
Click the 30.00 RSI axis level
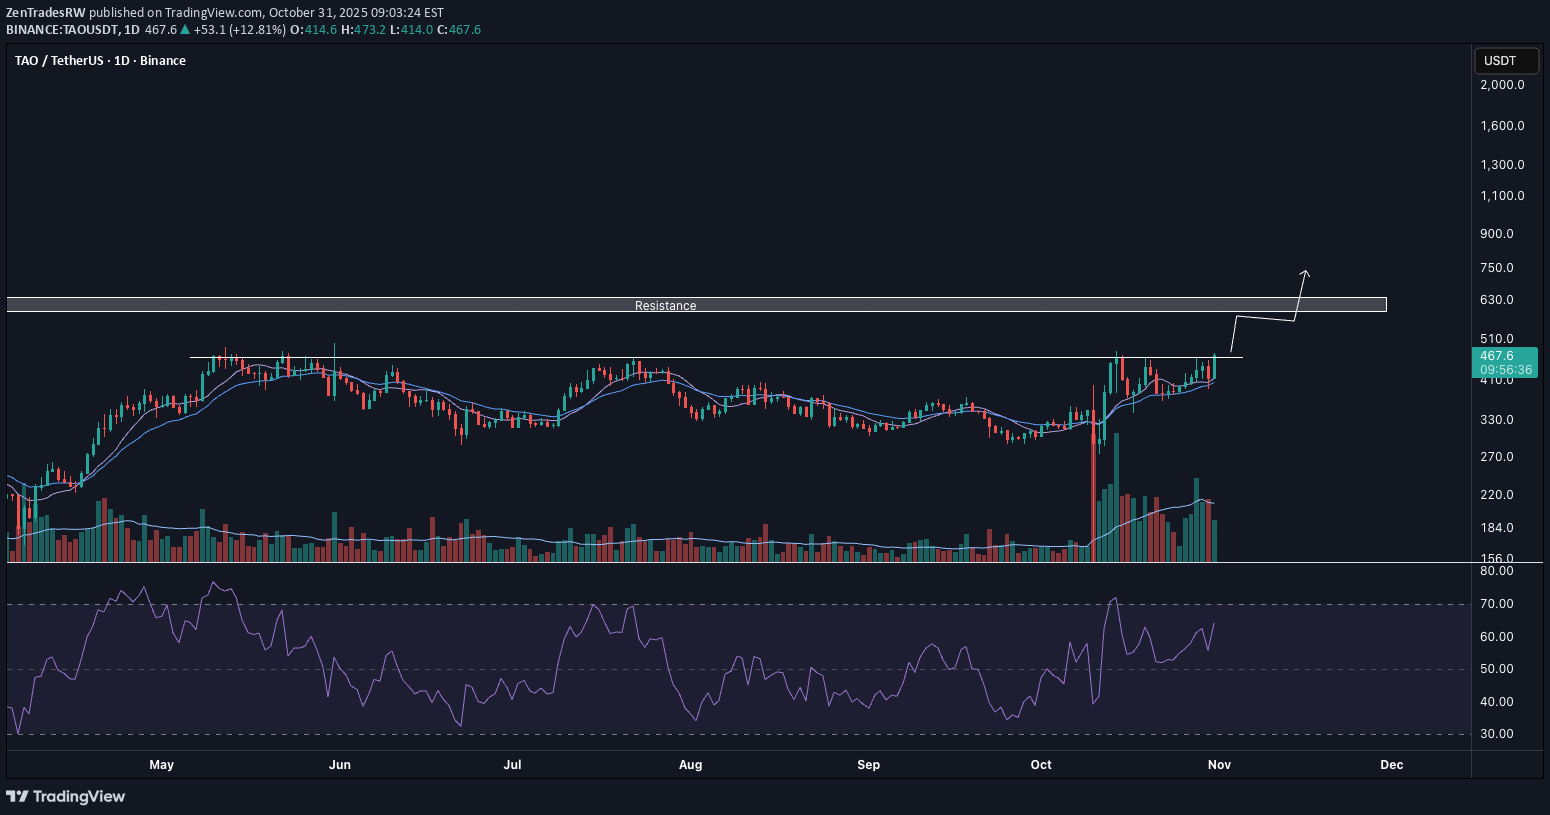(1496, 734)
